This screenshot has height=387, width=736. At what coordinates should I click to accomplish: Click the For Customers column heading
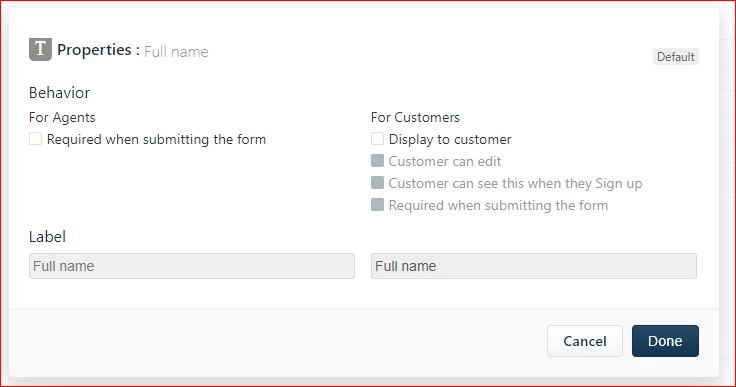click(x=415, y=117)
